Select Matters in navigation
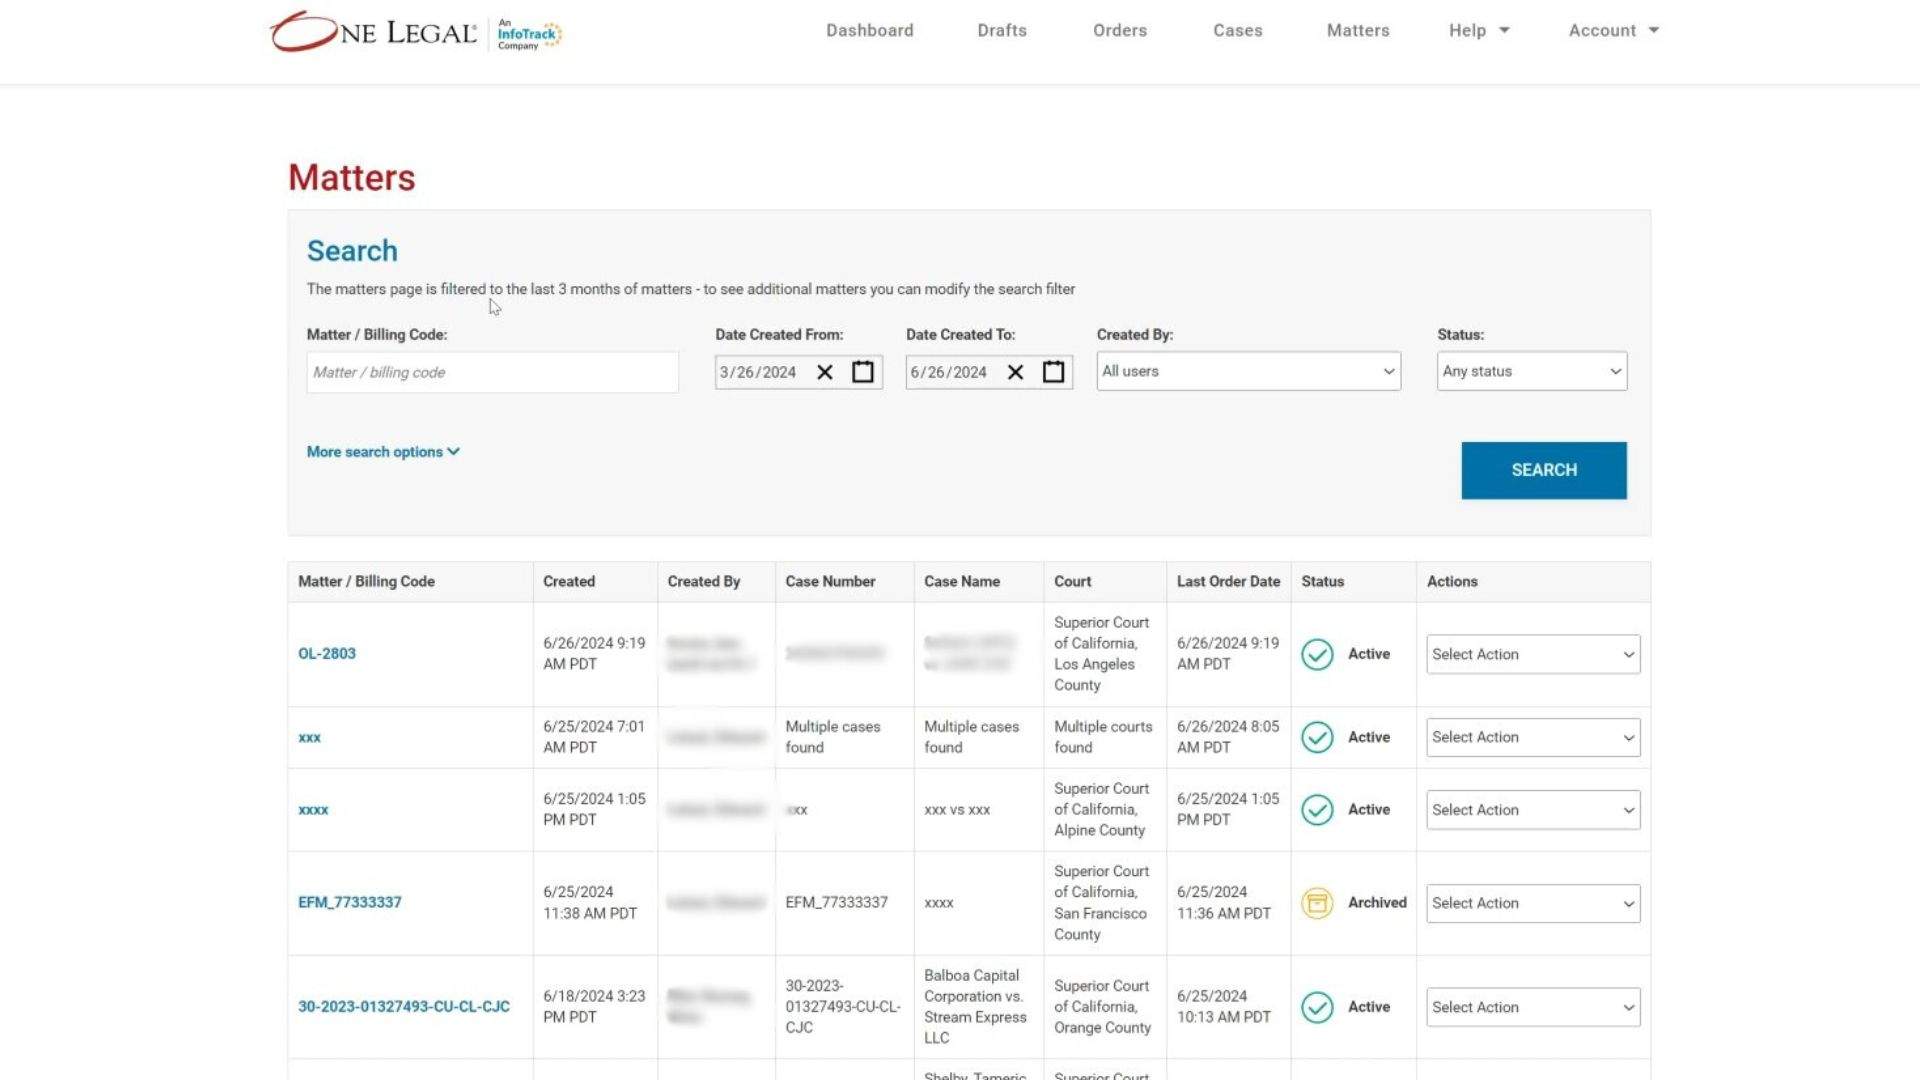Image resolution: width=1920 pixels, height=1080 pixels. point(1358,30)
